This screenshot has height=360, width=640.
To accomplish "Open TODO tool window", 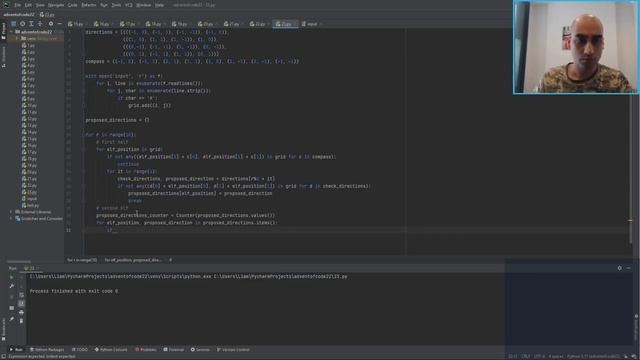I will [80, 350].
